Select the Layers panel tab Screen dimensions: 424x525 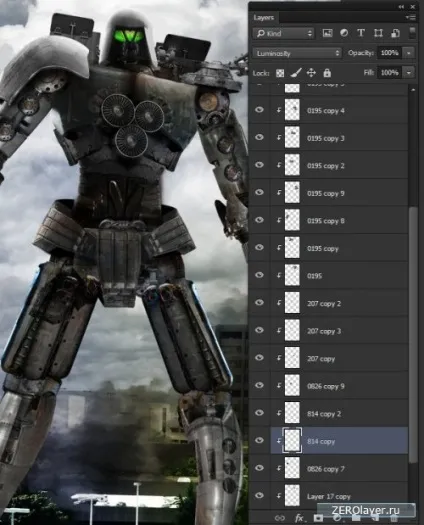264,17
